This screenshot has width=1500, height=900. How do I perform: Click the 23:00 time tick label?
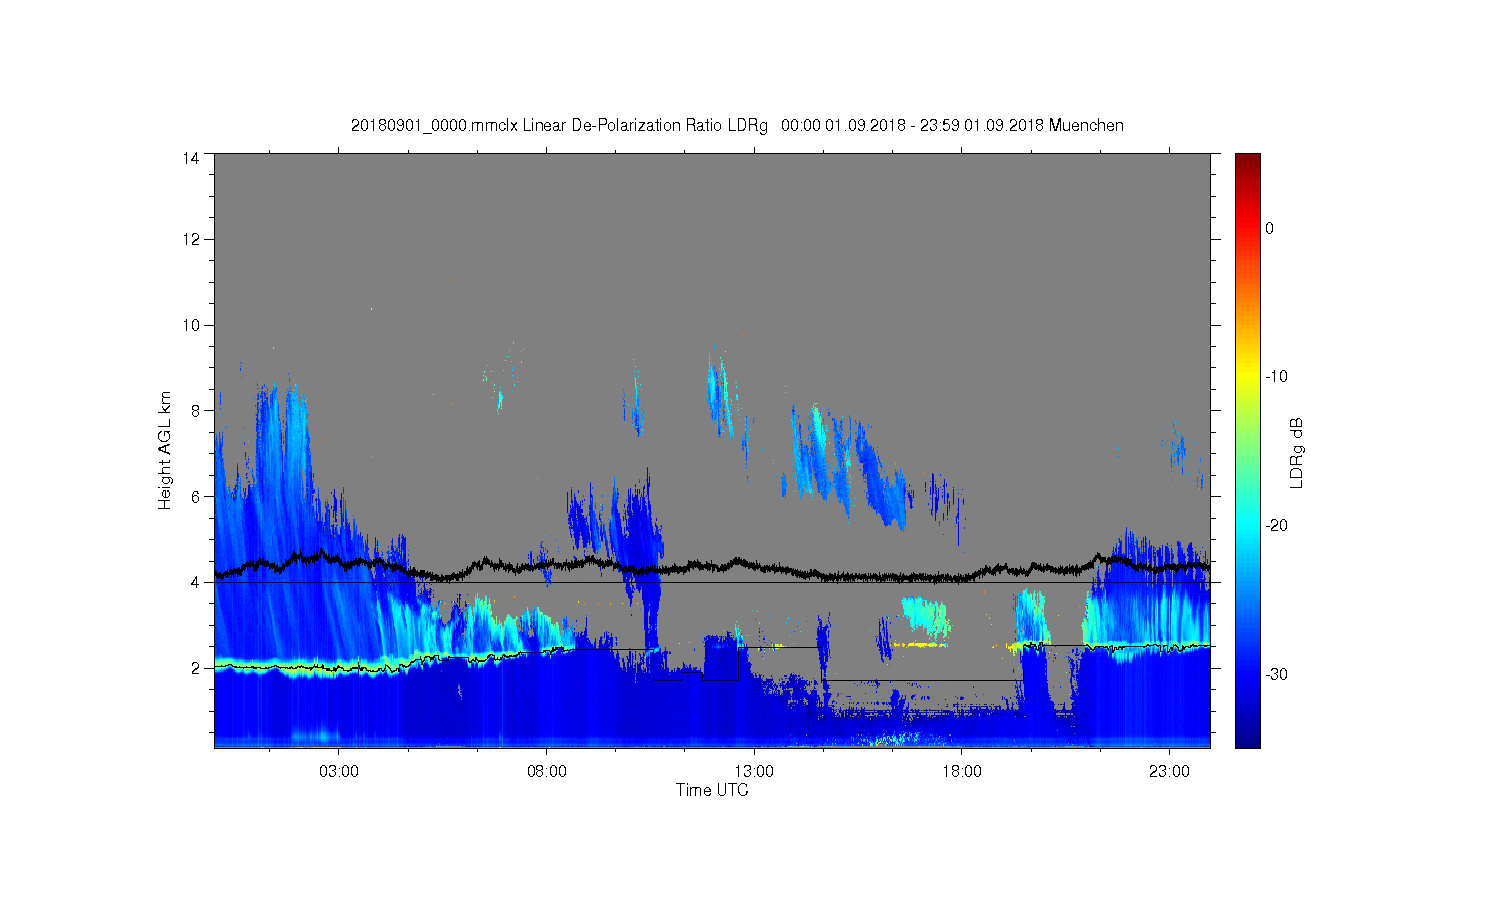pyautogui.click(x=1169, y=772)
